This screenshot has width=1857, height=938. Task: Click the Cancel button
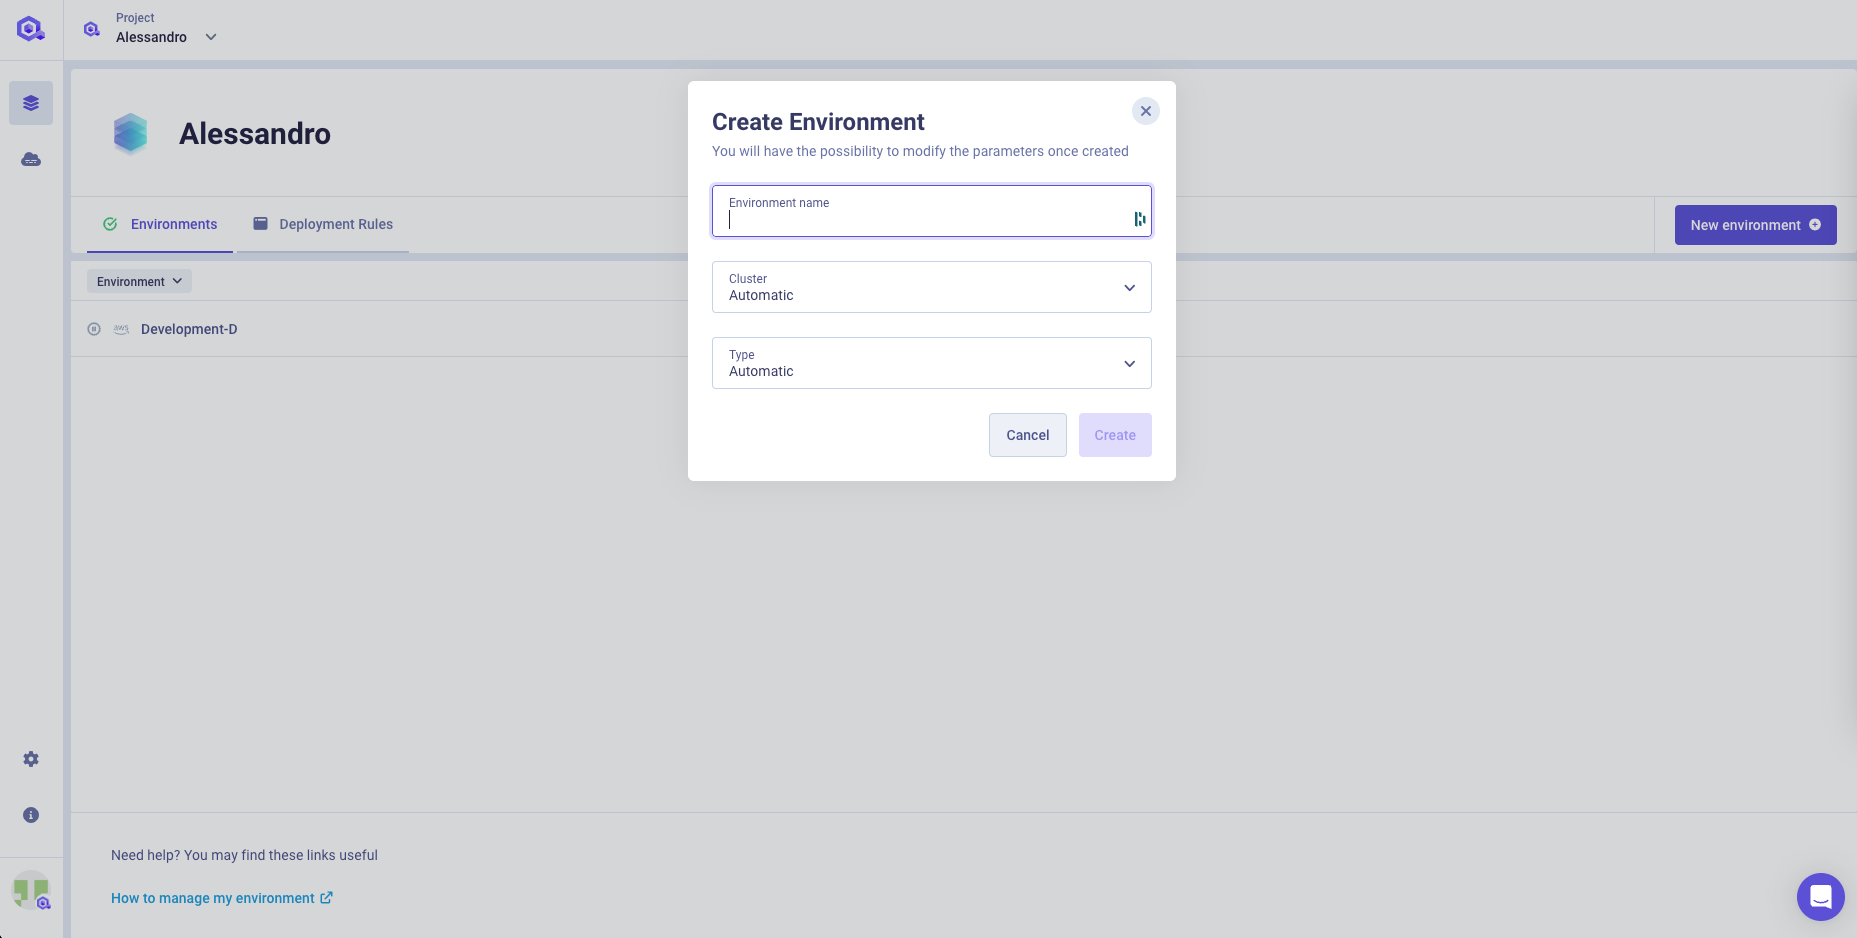tap(1028, 435)
